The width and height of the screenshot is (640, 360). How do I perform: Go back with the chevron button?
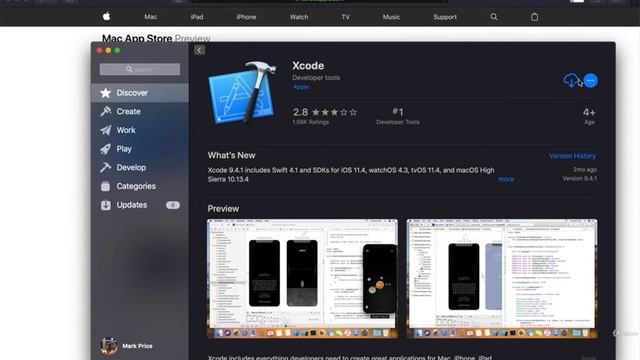(x=200, y=50)
